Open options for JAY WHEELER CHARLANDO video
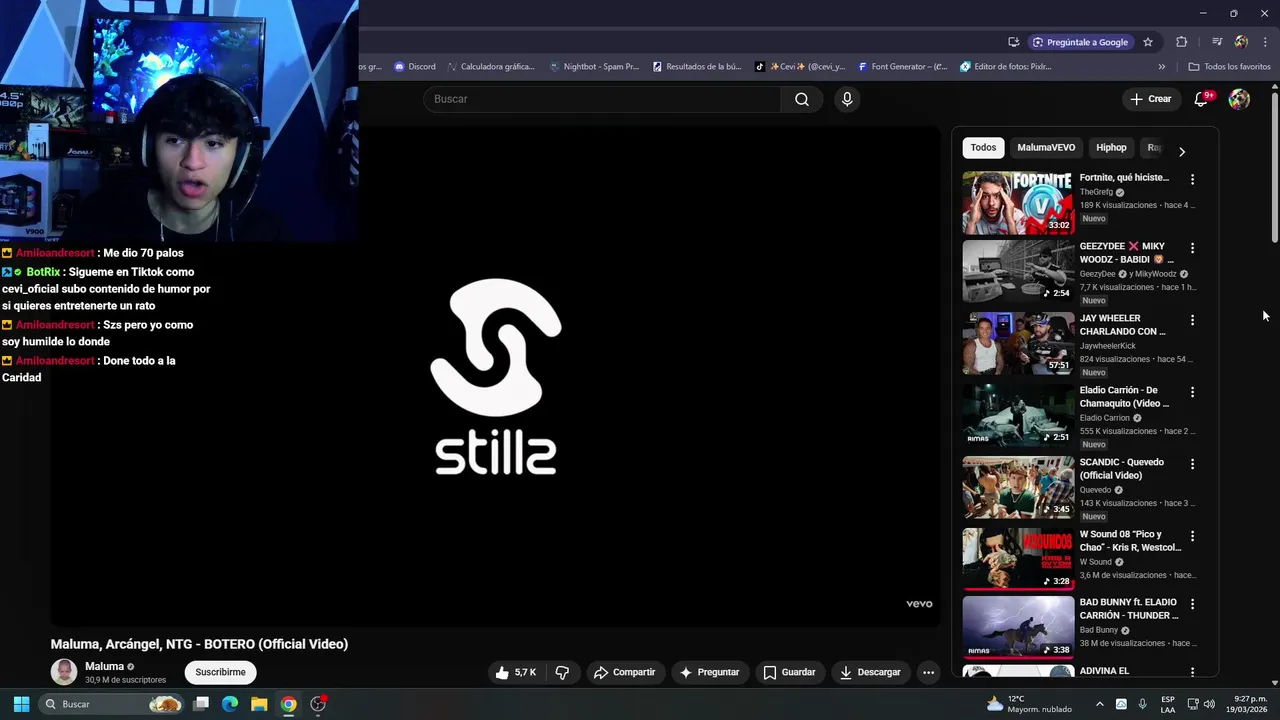 (x=1192, y=320)
